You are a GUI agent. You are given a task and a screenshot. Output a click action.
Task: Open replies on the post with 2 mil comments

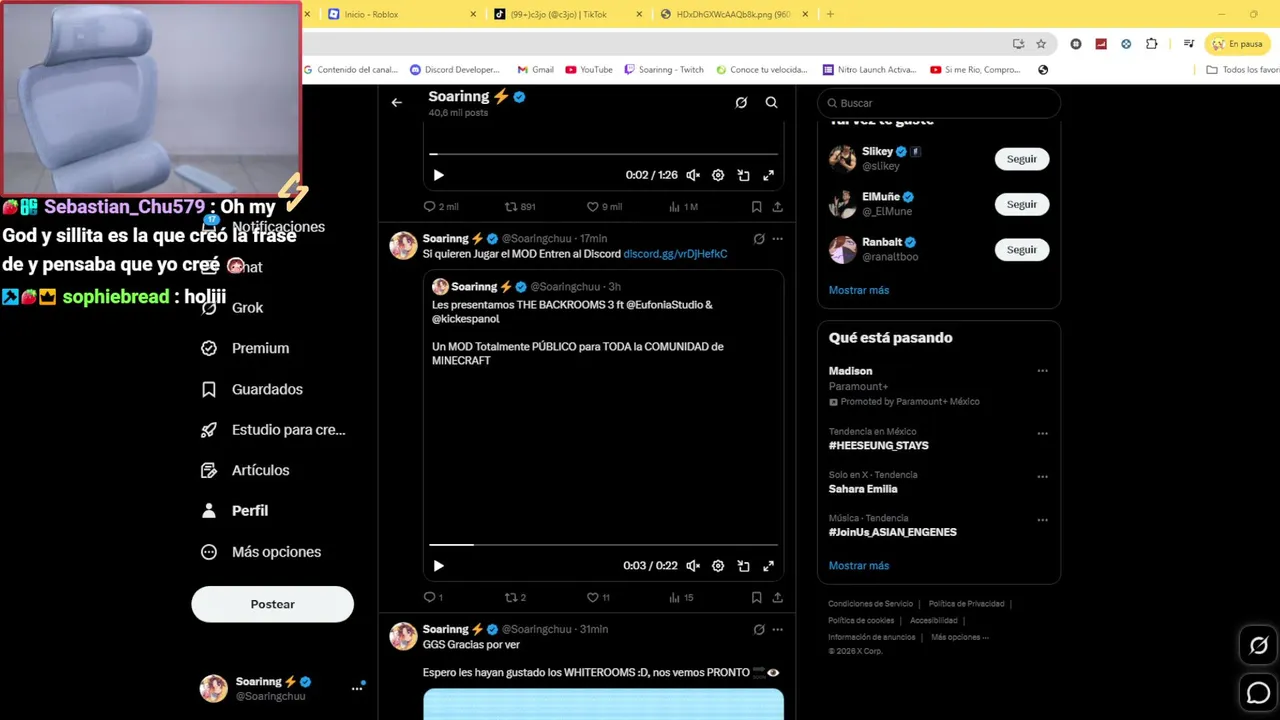[x=440, y=207]
